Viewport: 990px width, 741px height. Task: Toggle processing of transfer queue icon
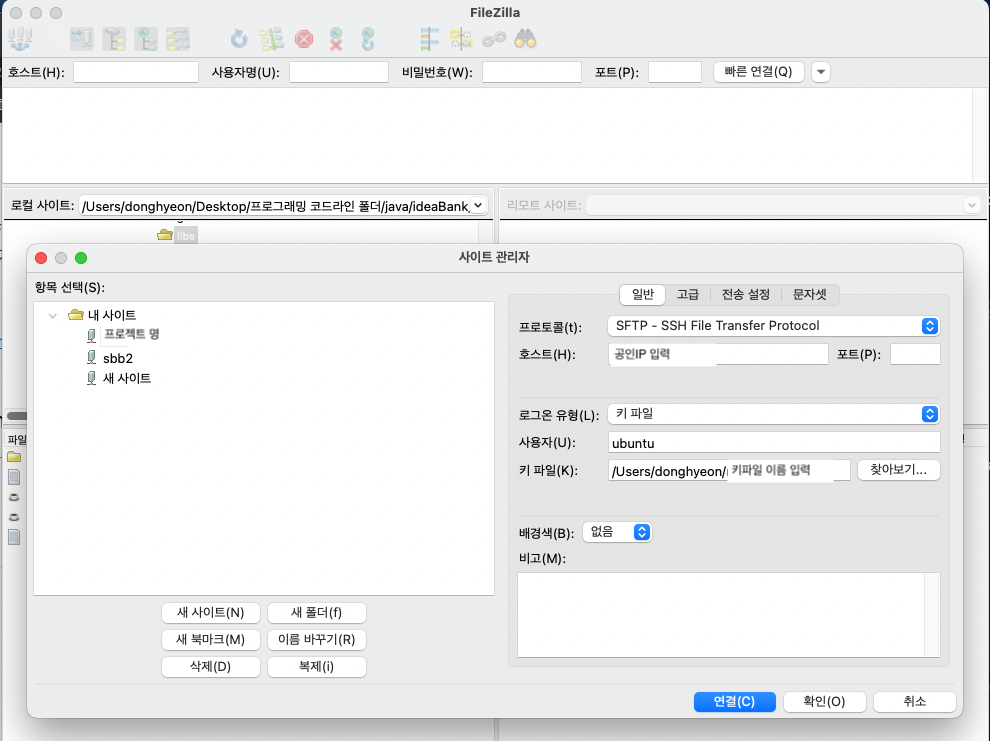coord(271,39)
